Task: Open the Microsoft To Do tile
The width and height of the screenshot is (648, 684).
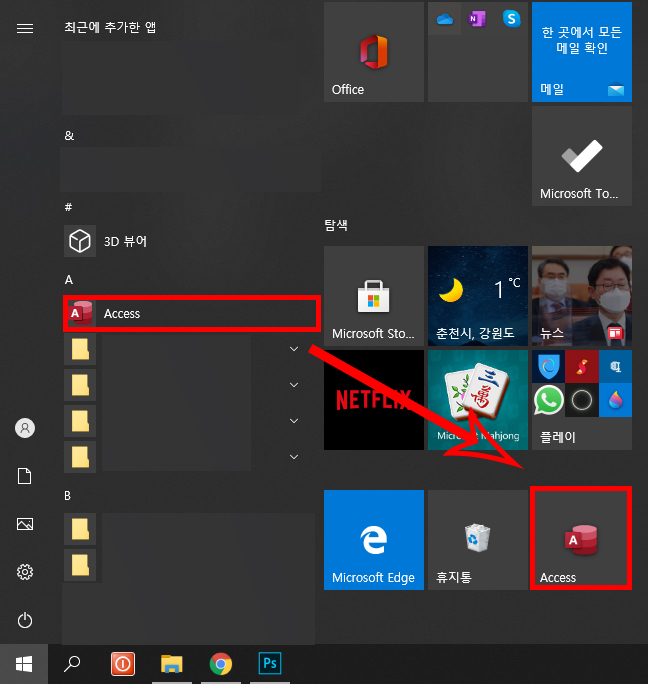Action: click(x=582, y=156)
